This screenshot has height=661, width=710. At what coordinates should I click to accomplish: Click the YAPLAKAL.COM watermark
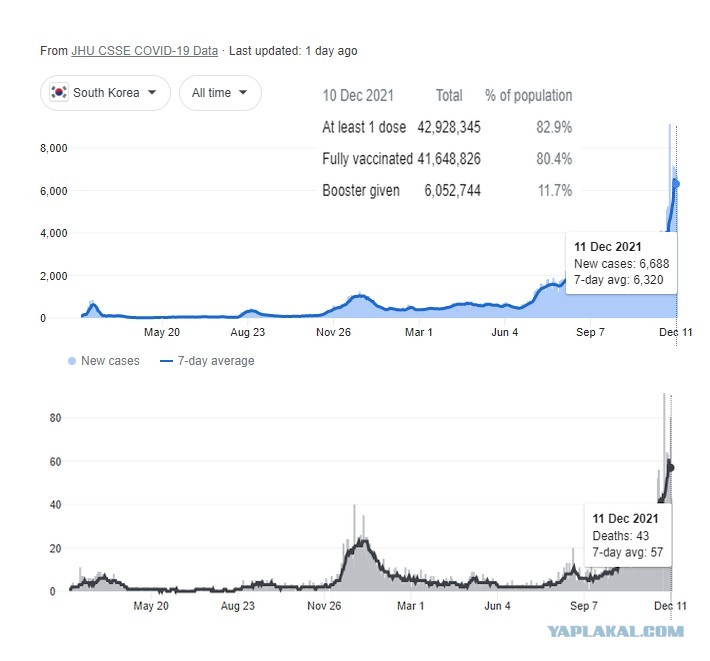click(x=615, y=631)
